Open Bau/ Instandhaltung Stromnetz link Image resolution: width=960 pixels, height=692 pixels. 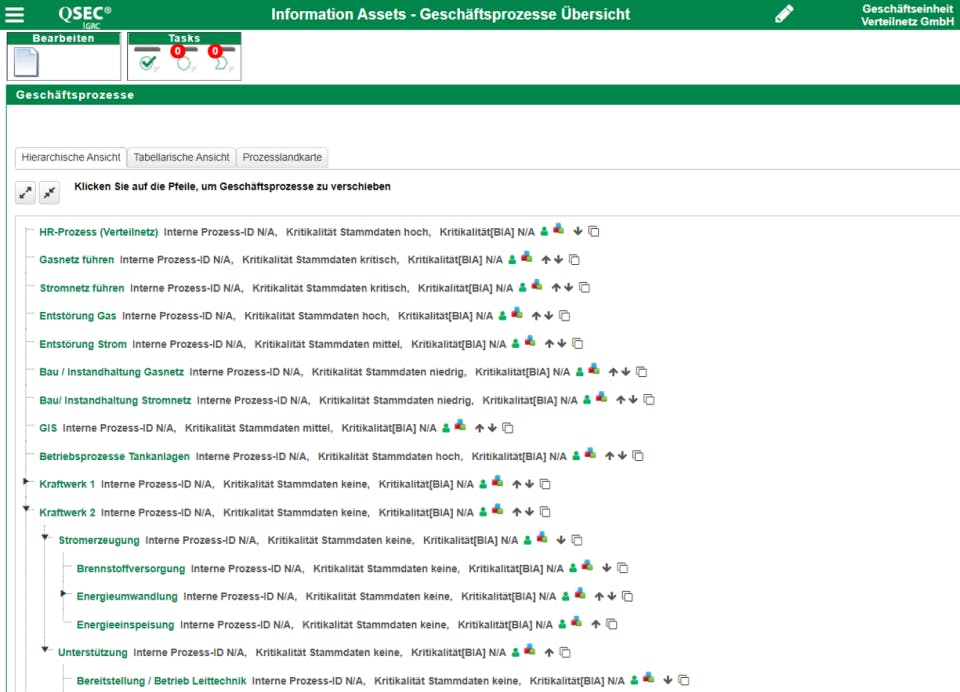tap(115, 401)
